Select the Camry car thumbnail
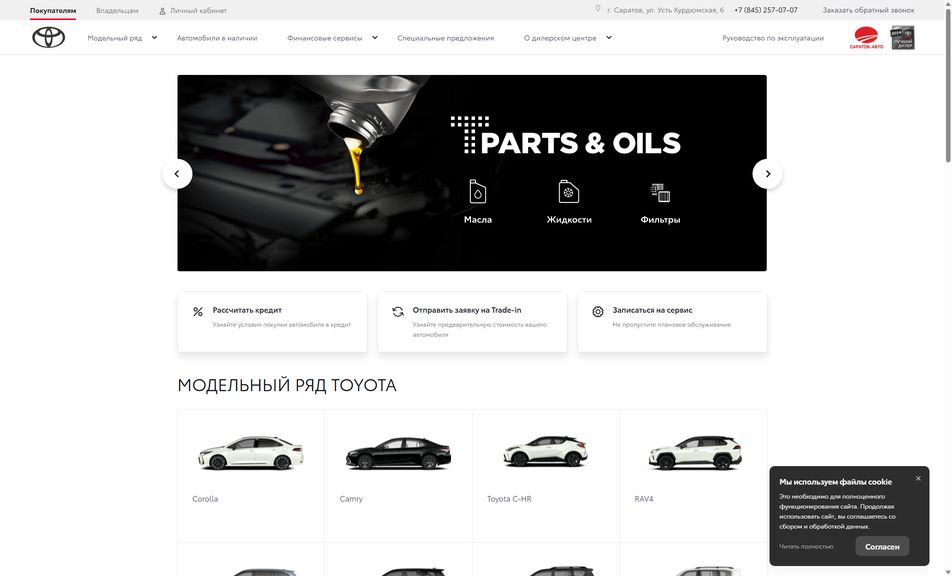Screen dimensions: 952x576 [398, 453]
